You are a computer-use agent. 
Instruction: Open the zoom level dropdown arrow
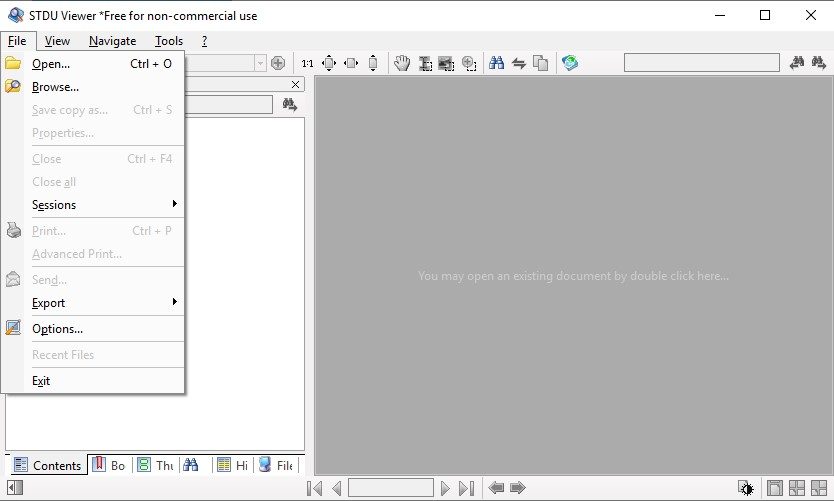click(261, 63)
